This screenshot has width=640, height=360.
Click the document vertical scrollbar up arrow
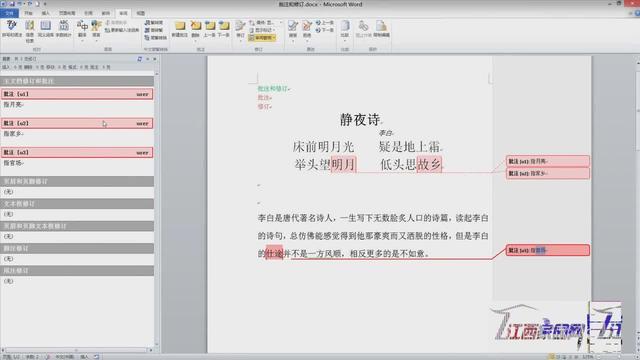pos(638,63)
